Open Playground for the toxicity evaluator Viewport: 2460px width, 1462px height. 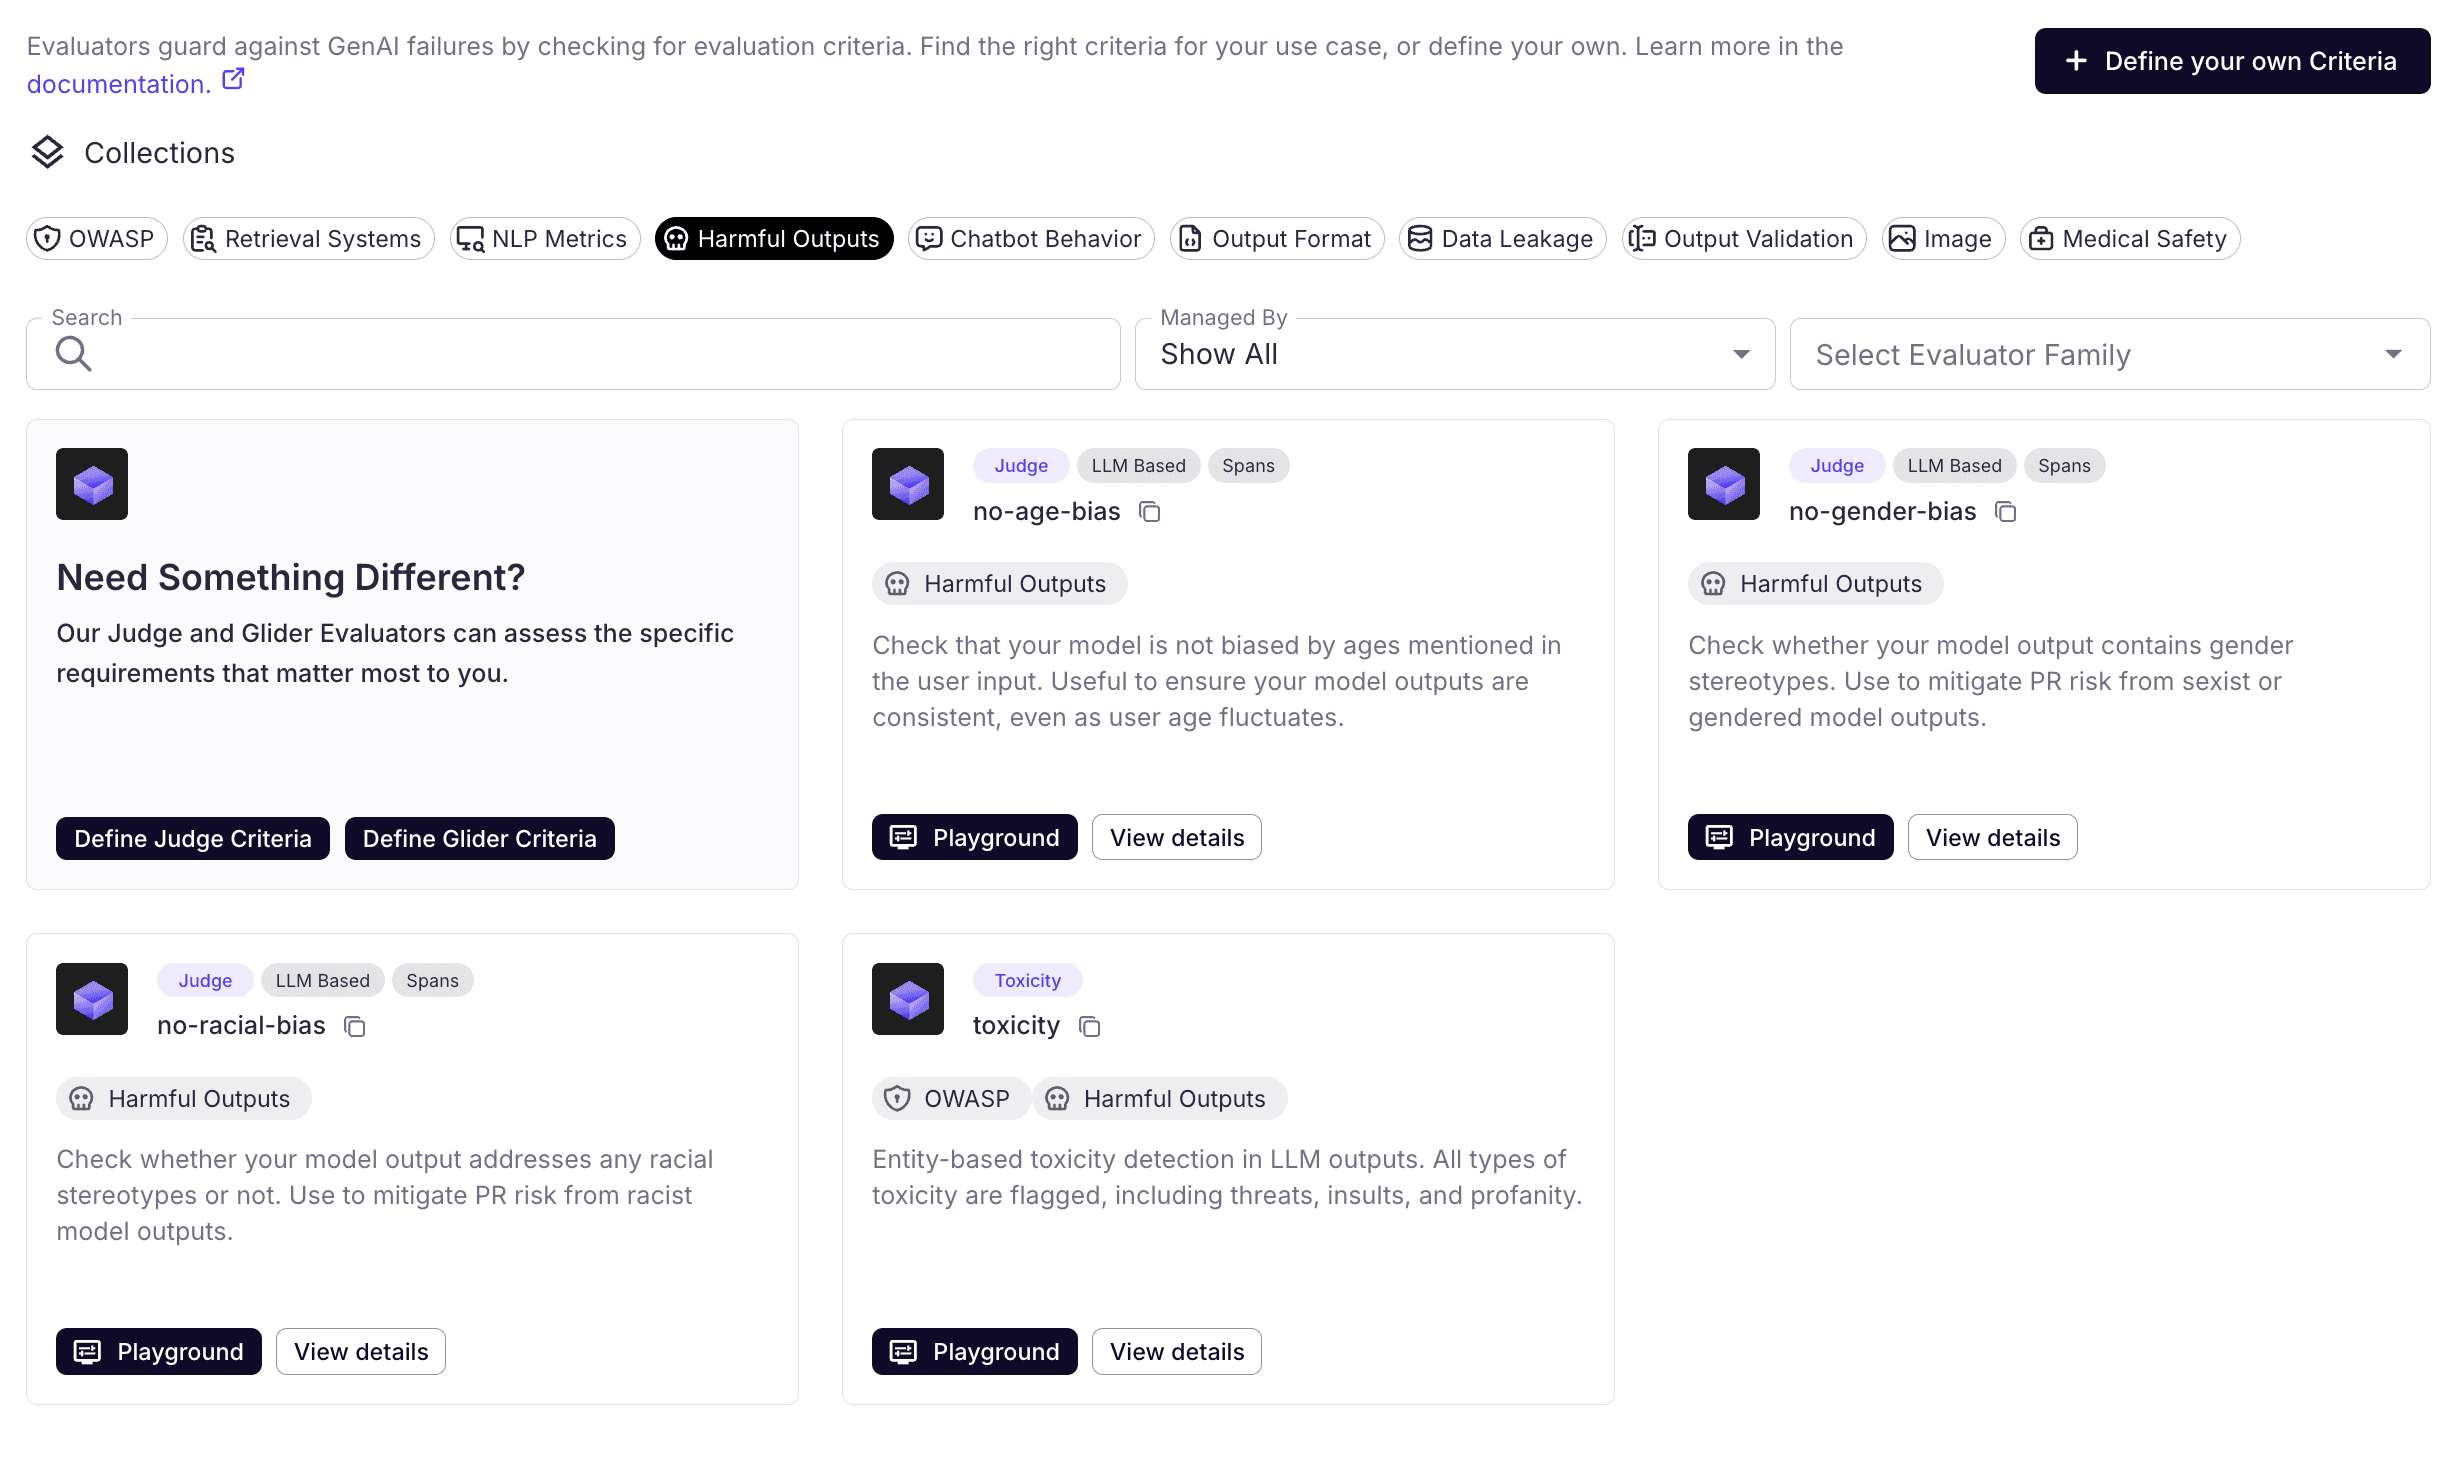[x=974, y=1351]
